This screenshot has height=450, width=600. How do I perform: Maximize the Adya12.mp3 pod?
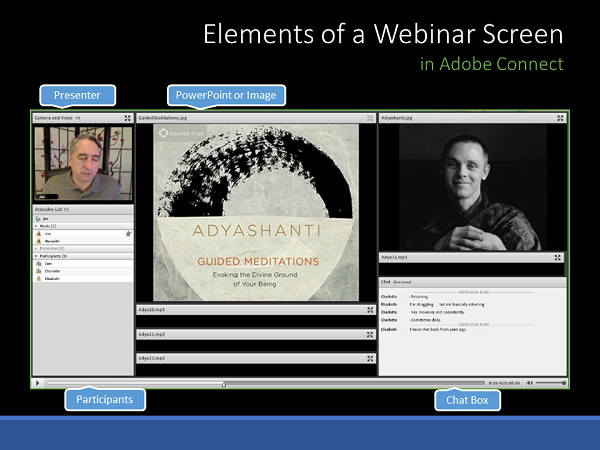(370, 359)
